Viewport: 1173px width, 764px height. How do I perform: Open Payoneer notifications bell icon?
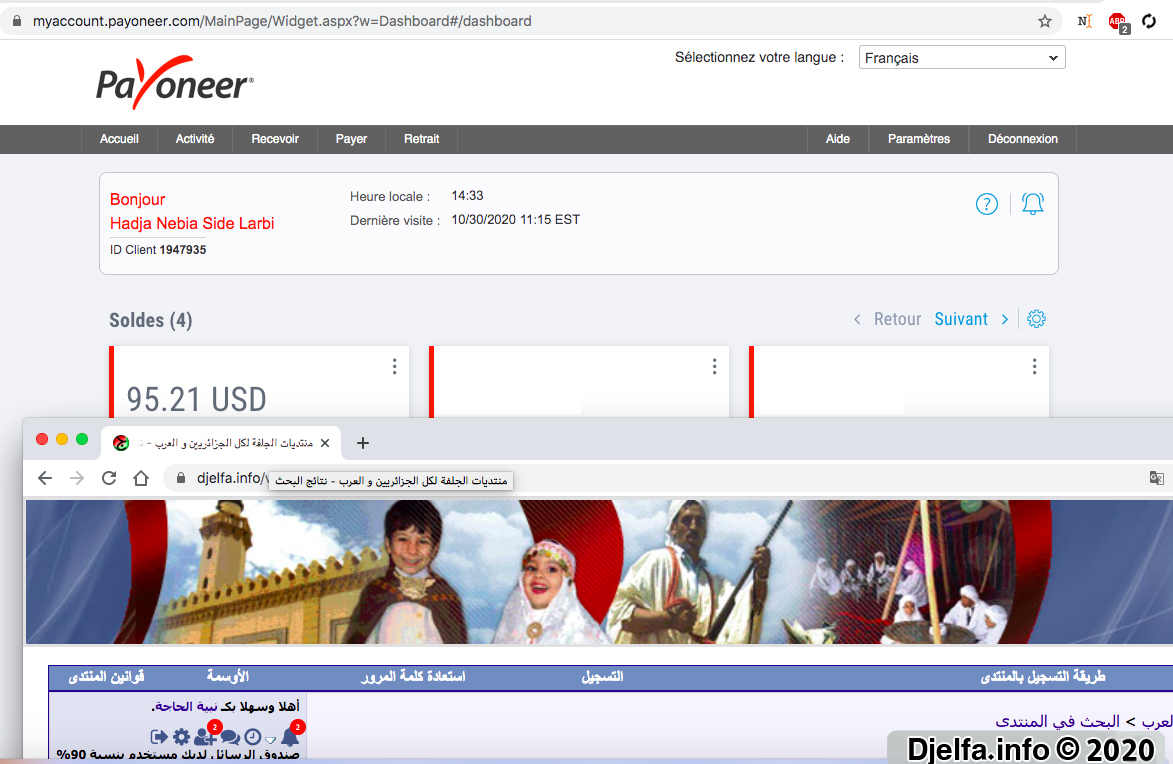(1033, 204)
